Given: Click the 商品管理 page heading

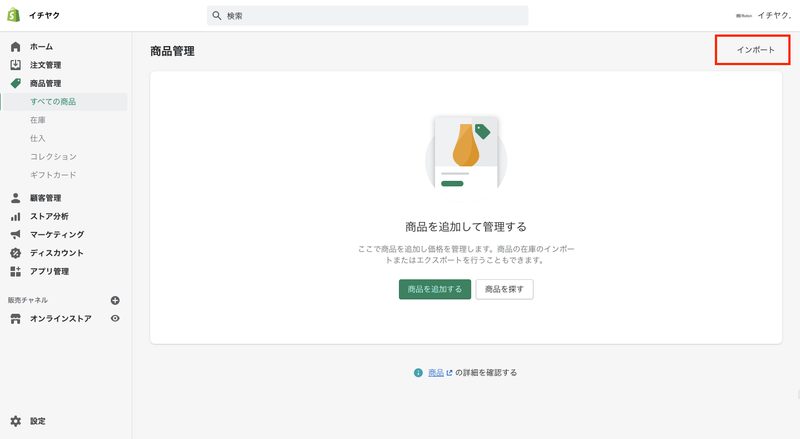Looking at the screenshot, I should (x=172, y=51).
